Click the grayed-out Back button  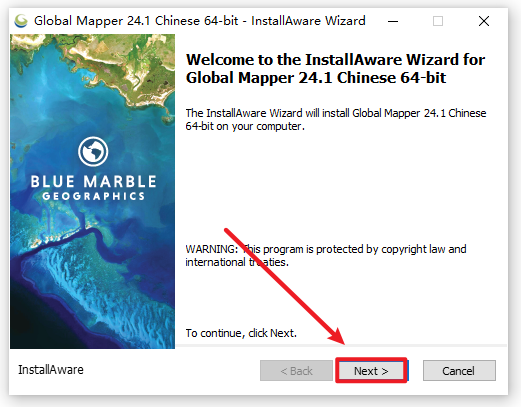click(296, 371)
